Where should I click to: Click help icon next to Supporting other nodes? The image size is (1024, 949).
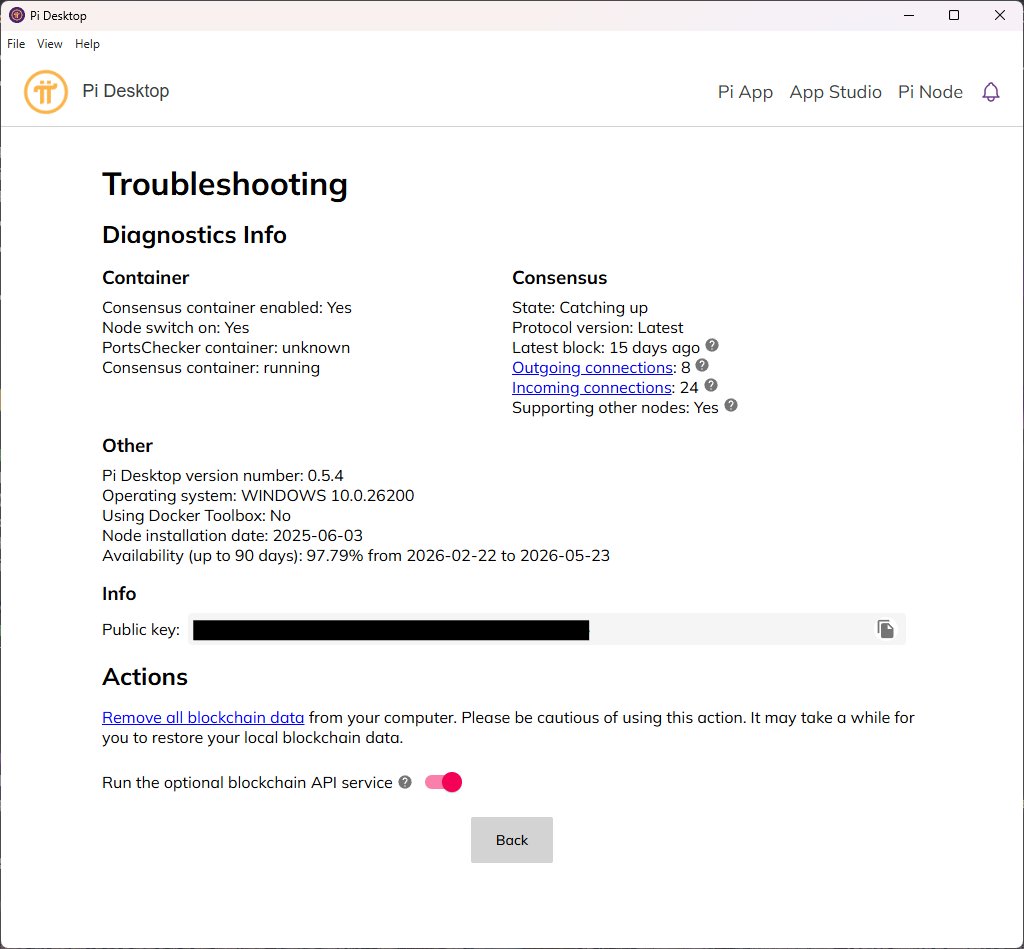pyautogui.click(x=731, y=405)
